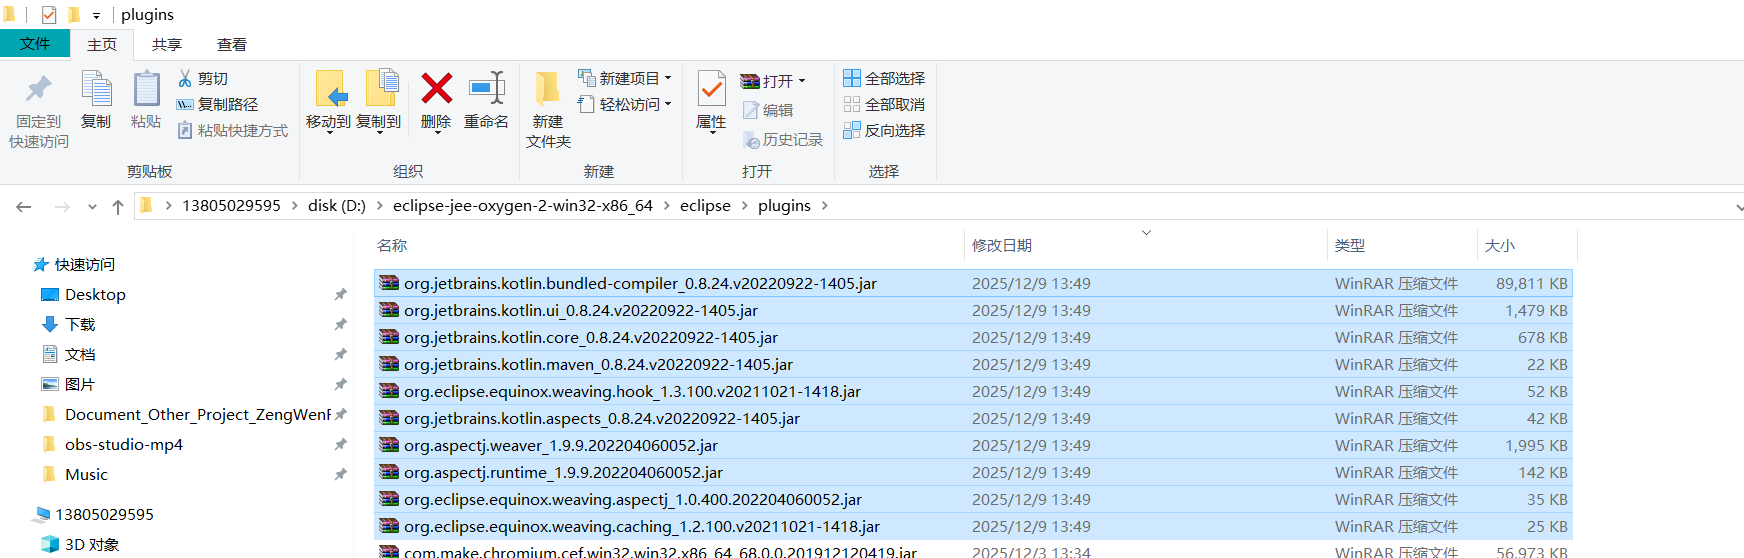Click eclipse in address breadcrumb

click(705, 206)
